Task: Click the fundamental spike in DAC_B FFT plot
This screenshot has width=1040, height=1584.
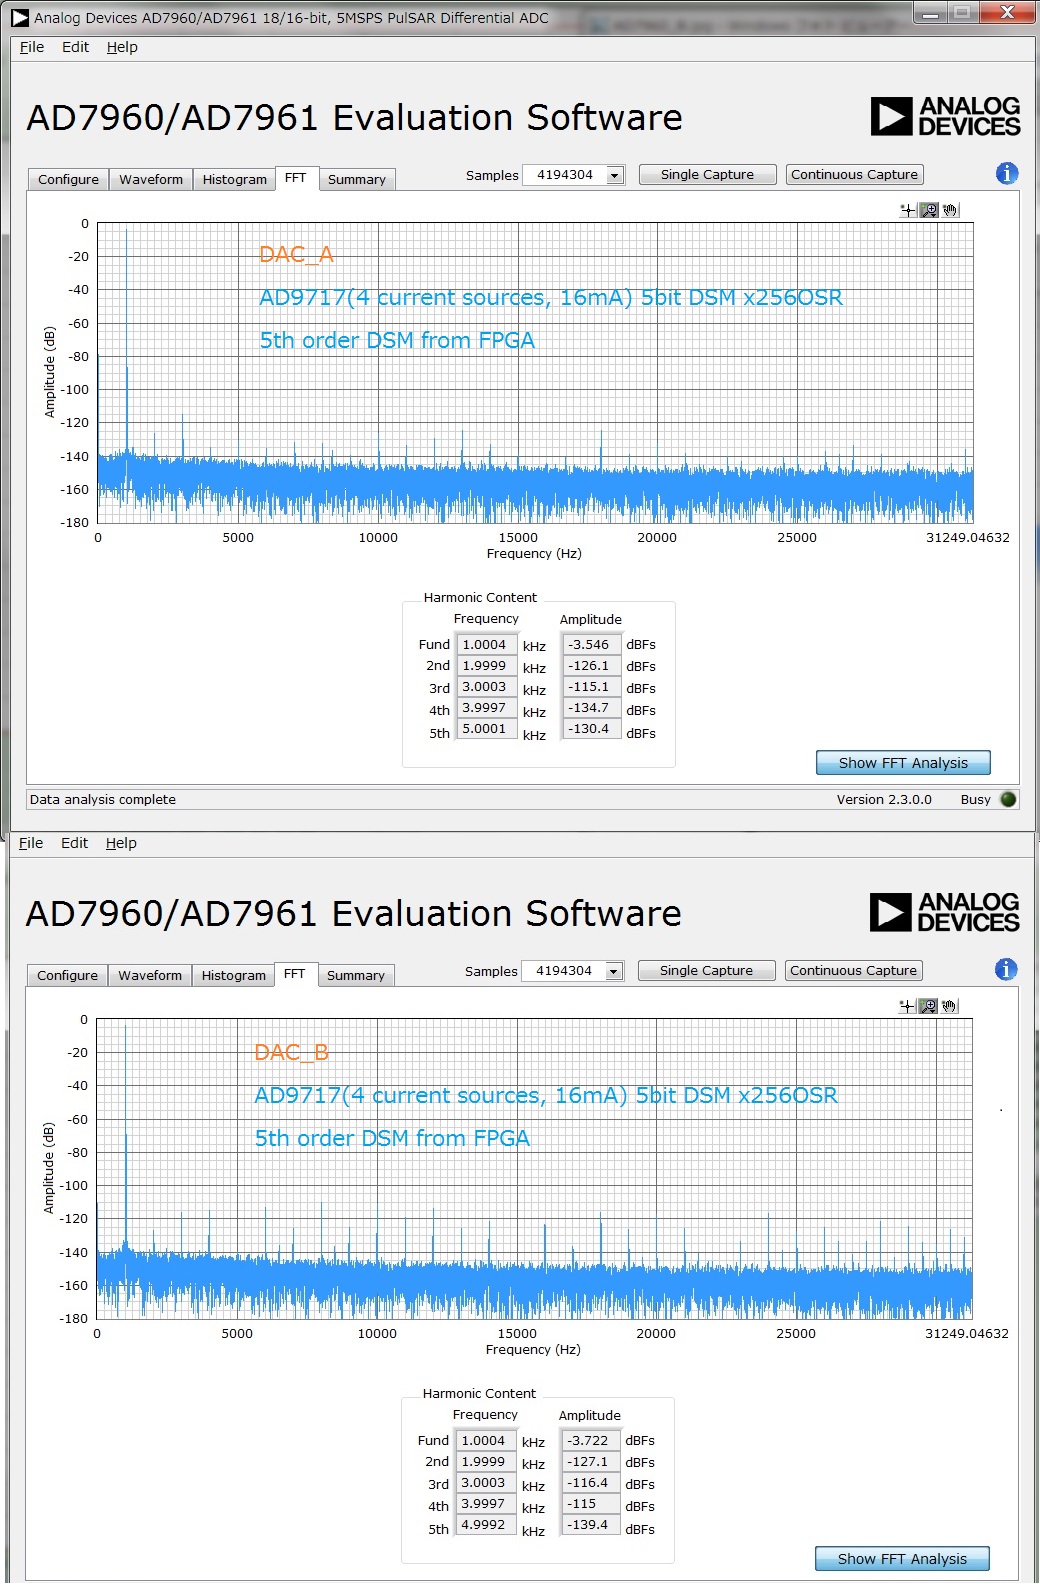Action: (x=125, y=1140)
